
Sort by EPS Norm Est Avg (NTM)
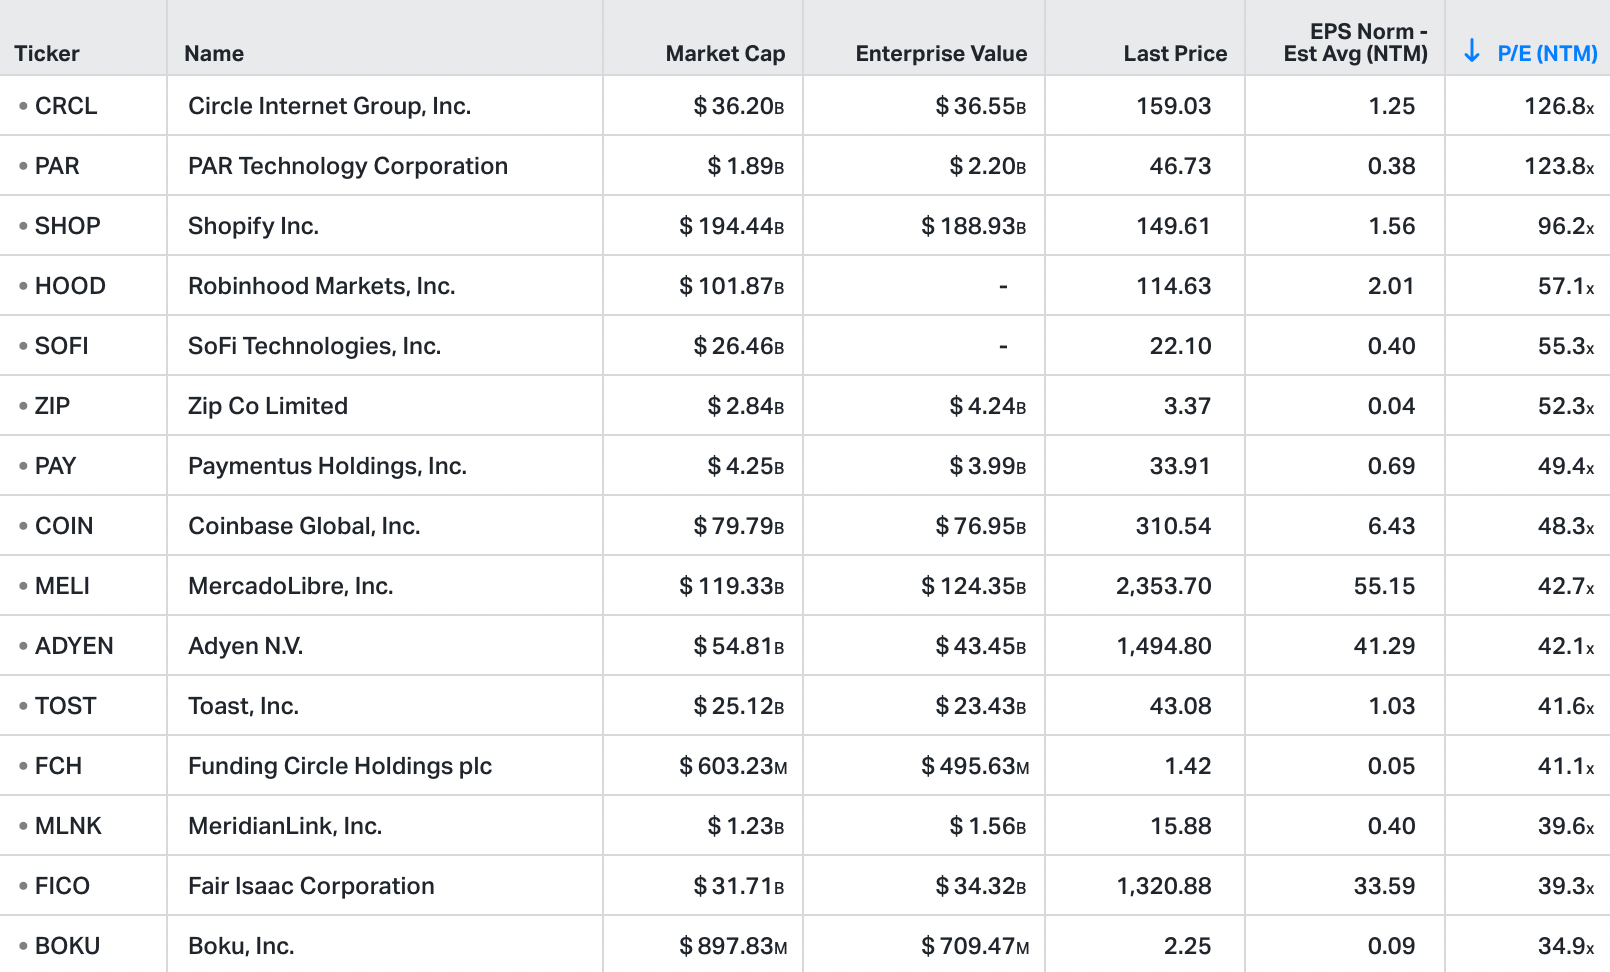point(1356,43)
